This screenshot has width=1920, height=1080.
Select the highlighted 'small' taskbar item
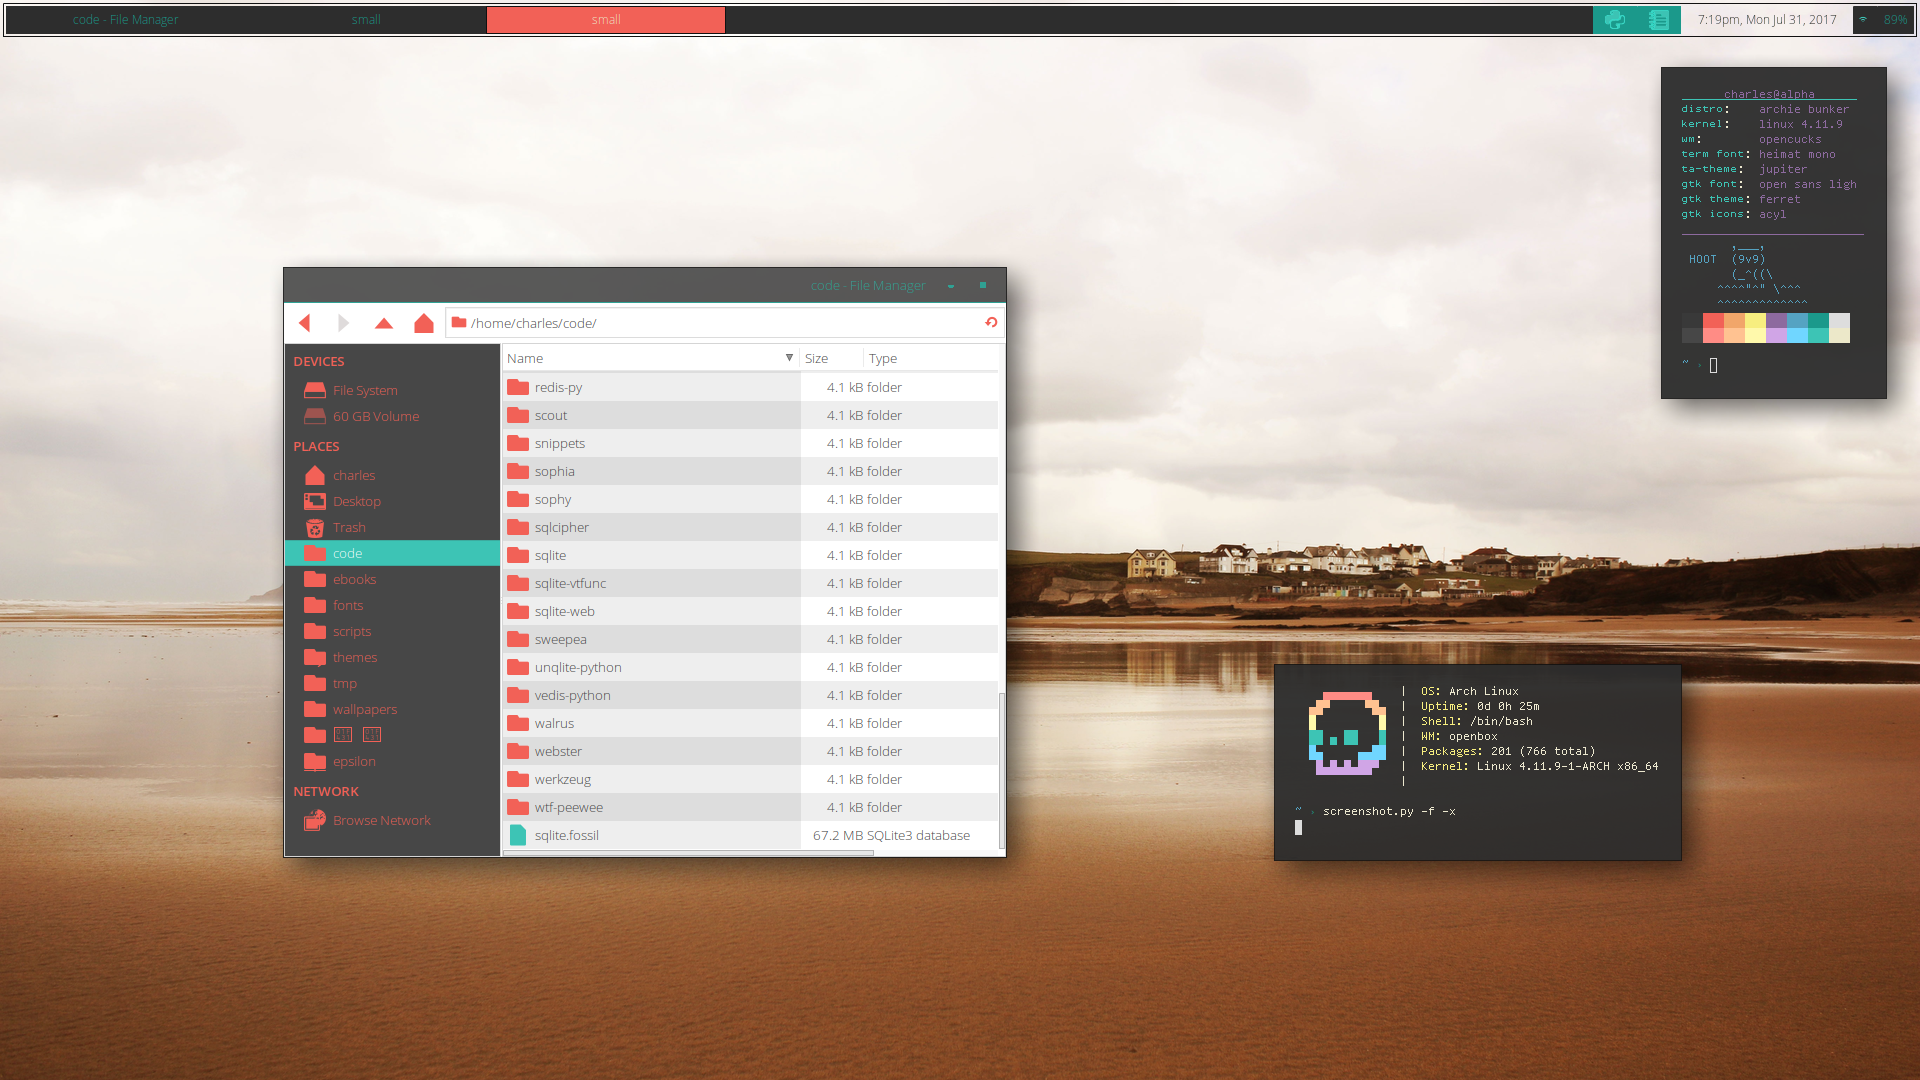(x=605, y=20)
